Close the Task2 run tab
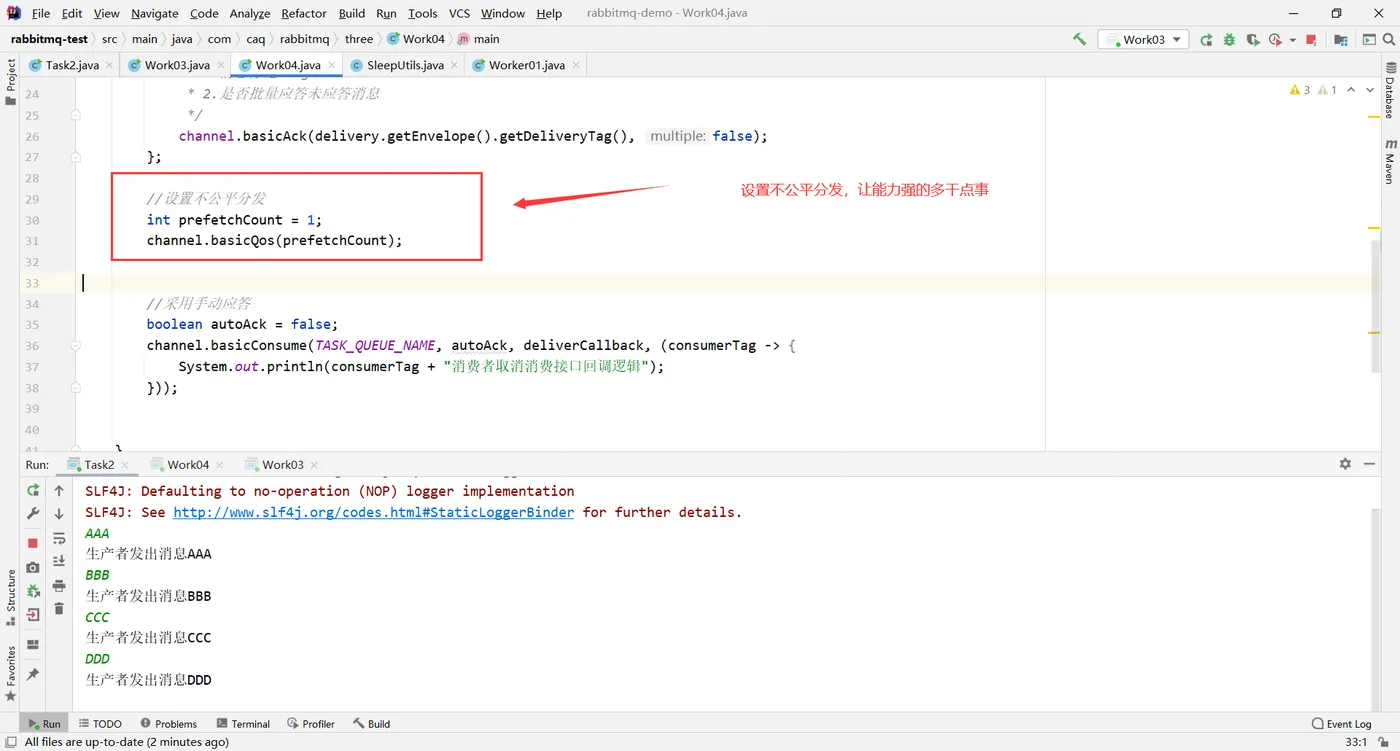This screenshot has width=1400, height=751. coord(125,465)
